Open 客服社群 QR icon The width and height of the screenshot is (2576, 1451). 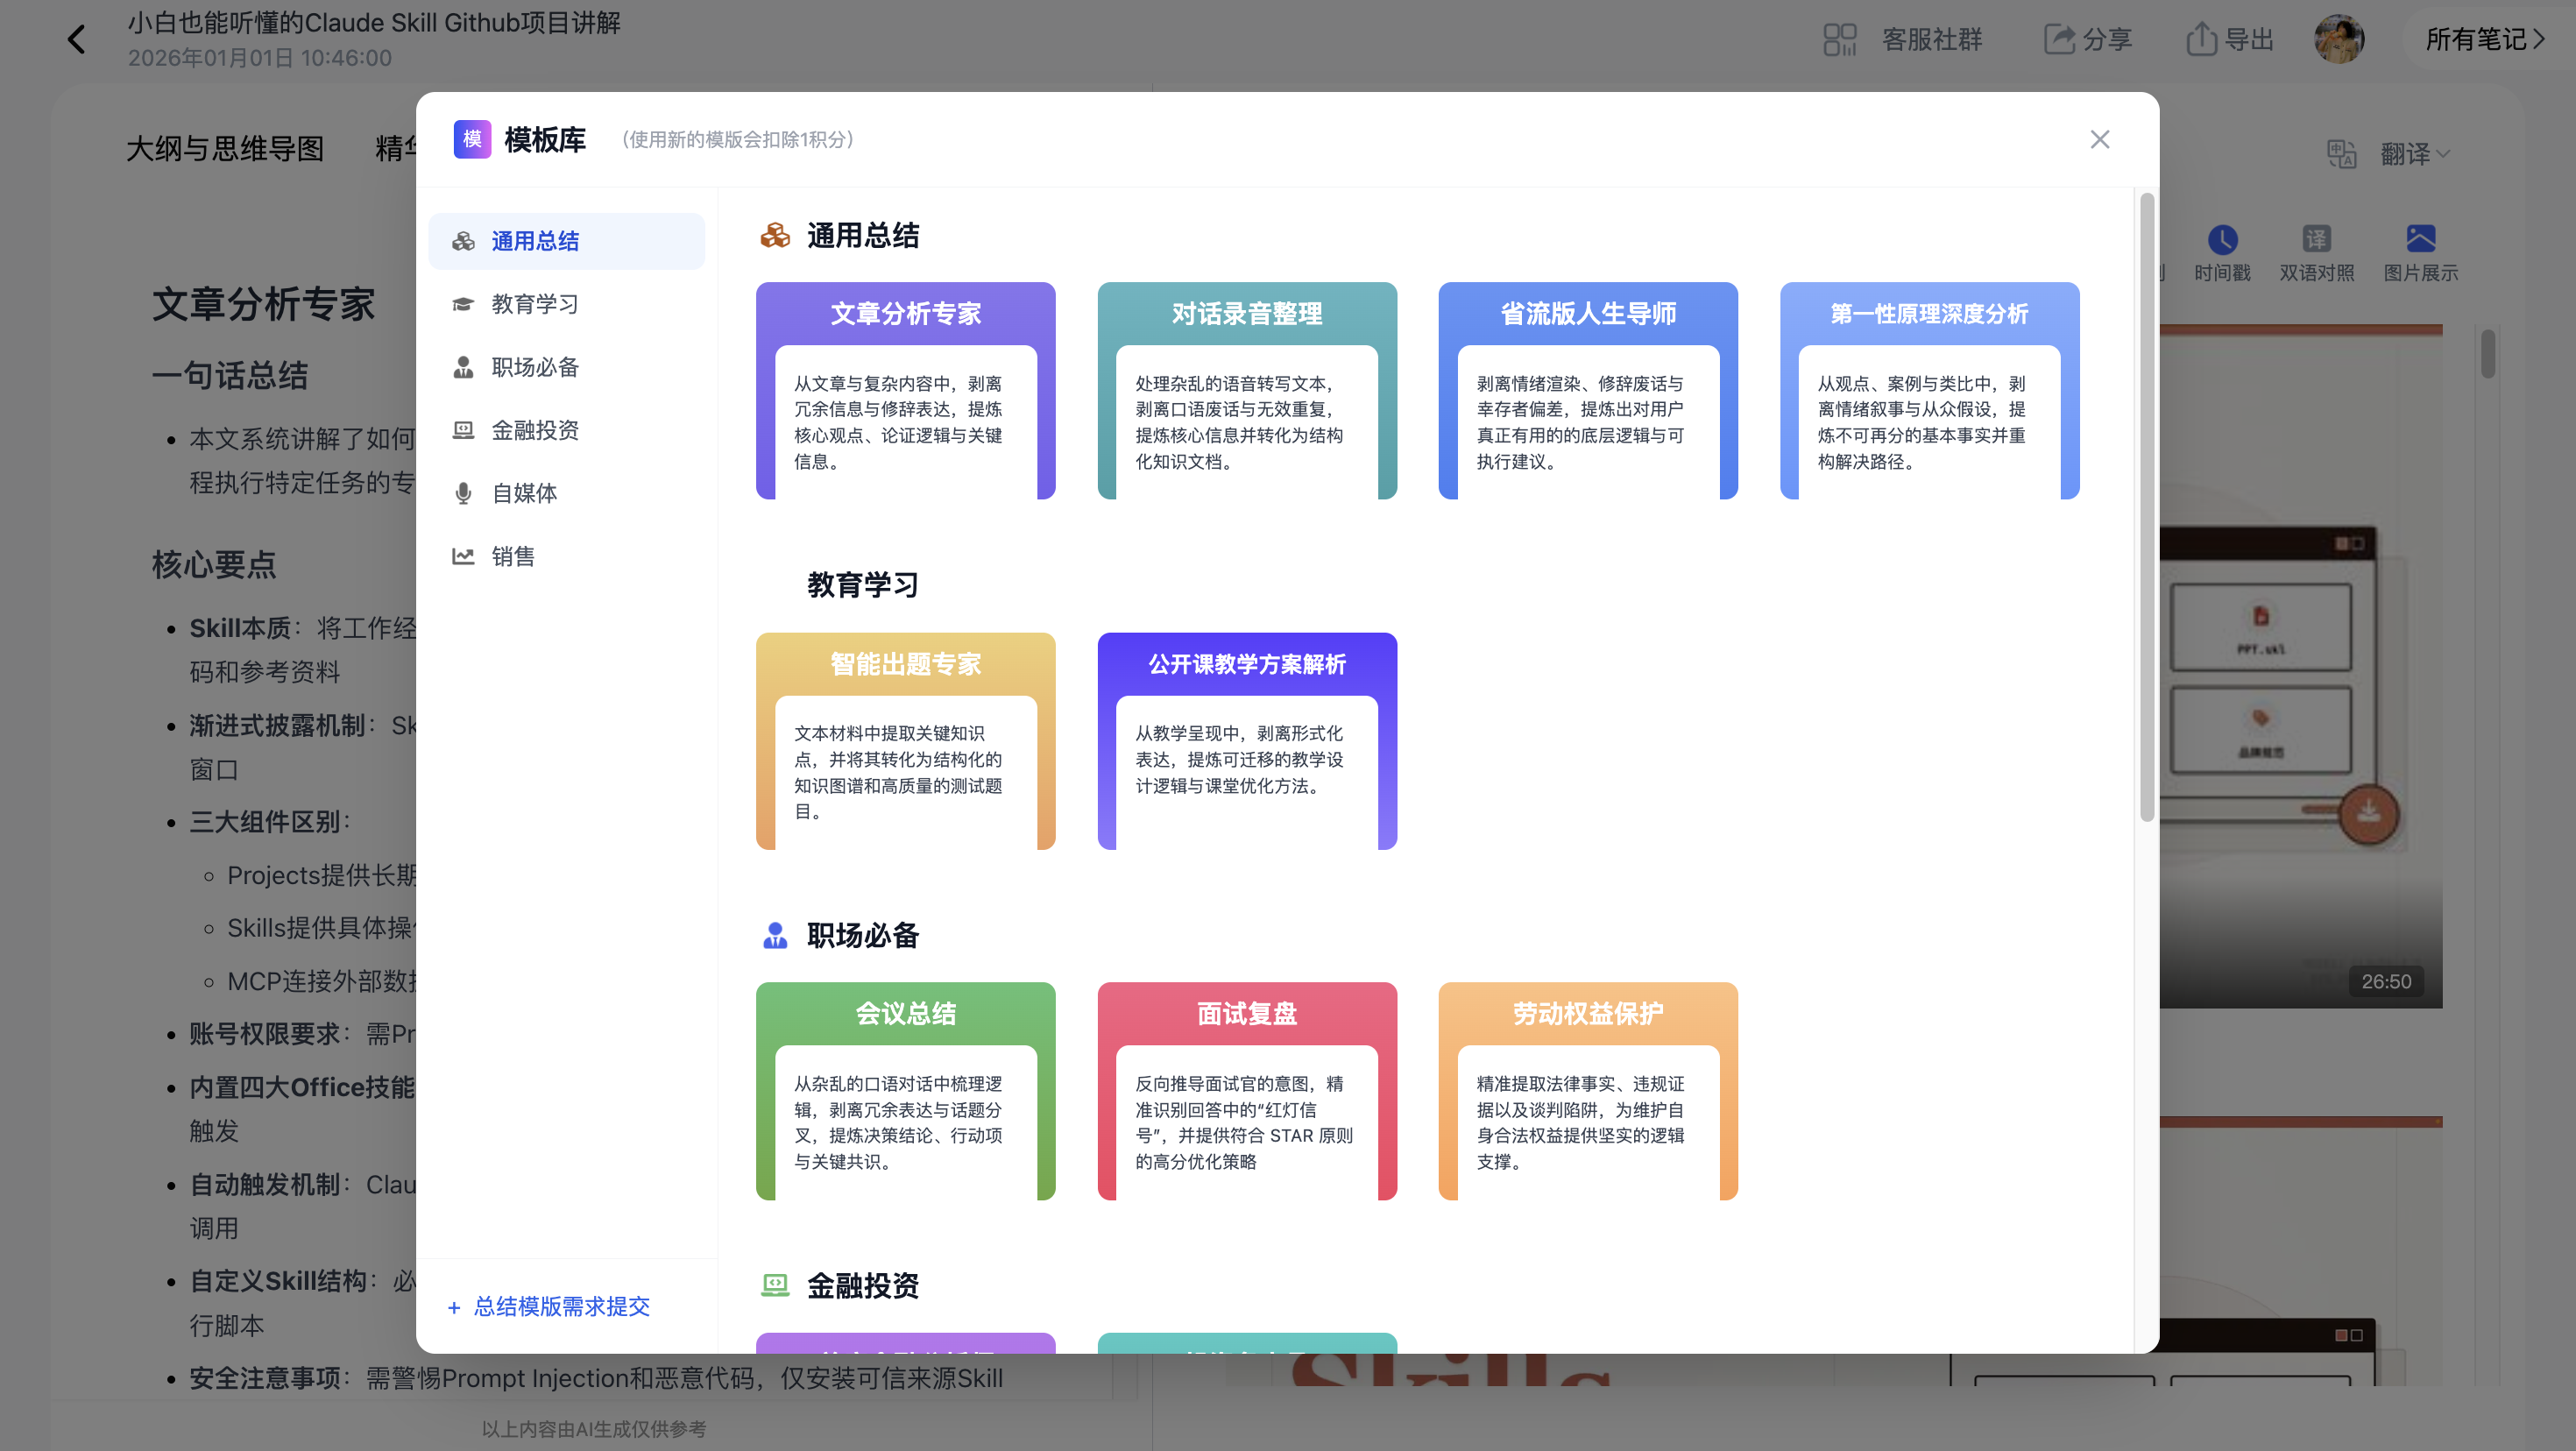(1839, 39)
